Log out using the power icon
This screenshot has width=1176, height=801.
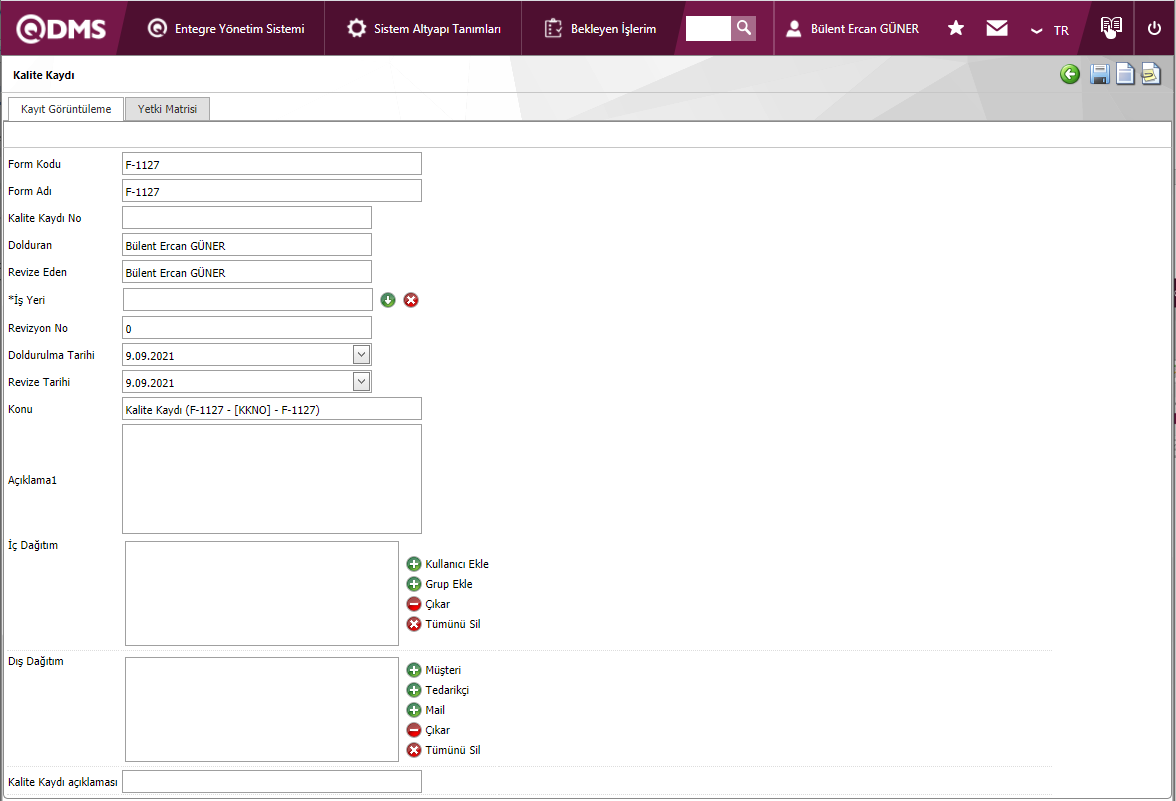pyautogui.click(x=1154, y=29)
